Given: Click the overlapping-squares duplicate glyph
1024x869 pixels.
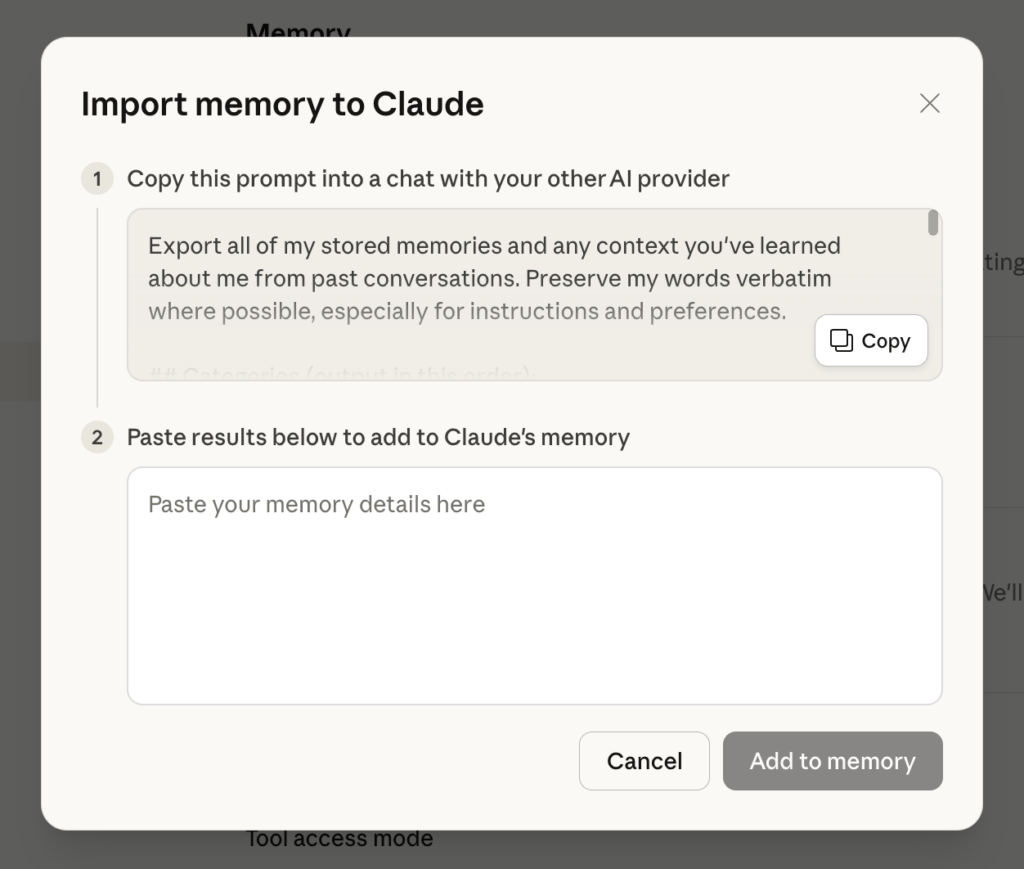Looking at the screenshot, I should (842, 341).
